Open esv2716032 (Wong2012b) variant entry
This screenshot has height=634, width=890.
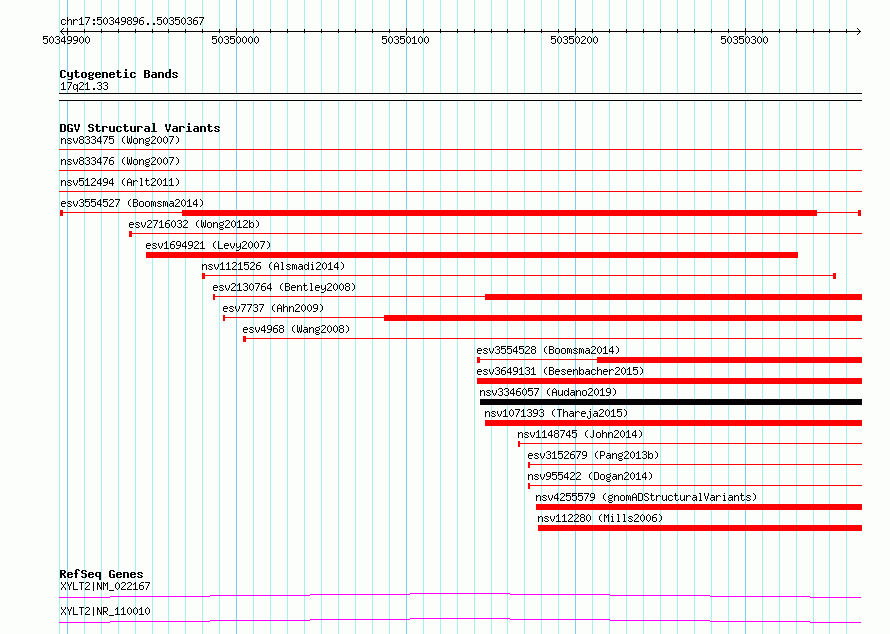point(194,224)
